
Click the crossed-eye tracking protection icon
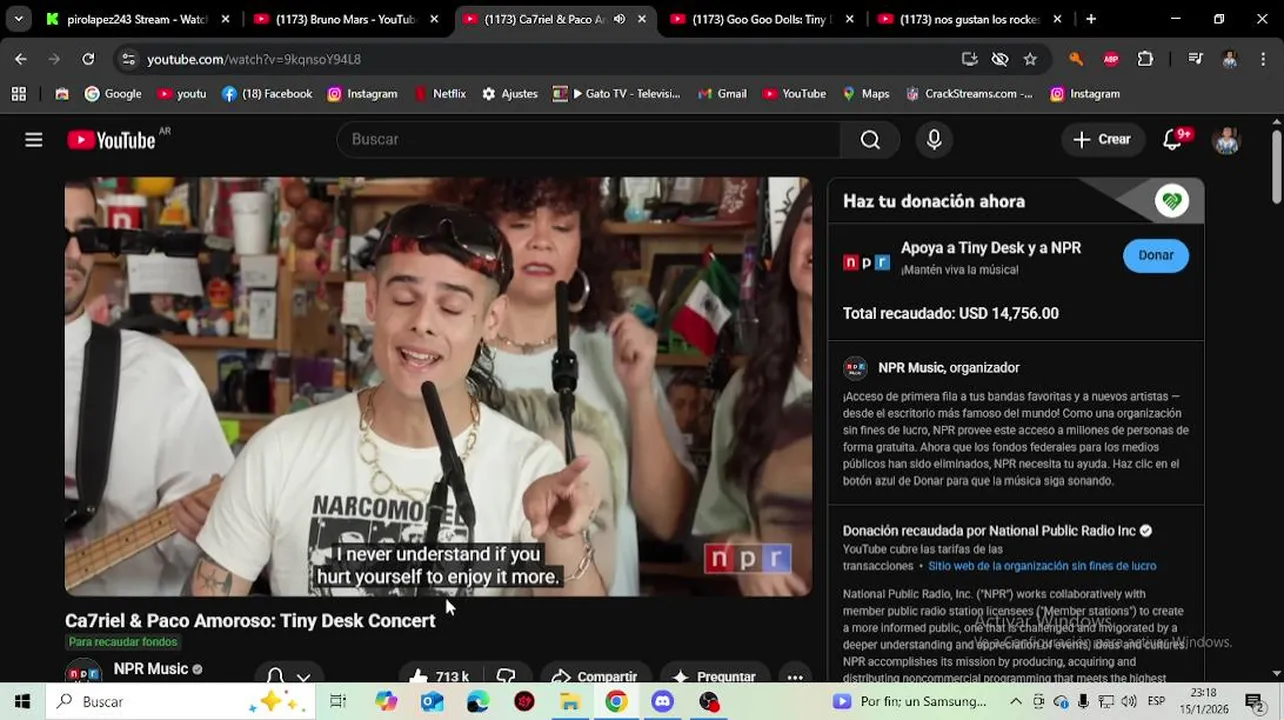[1000, 59]
